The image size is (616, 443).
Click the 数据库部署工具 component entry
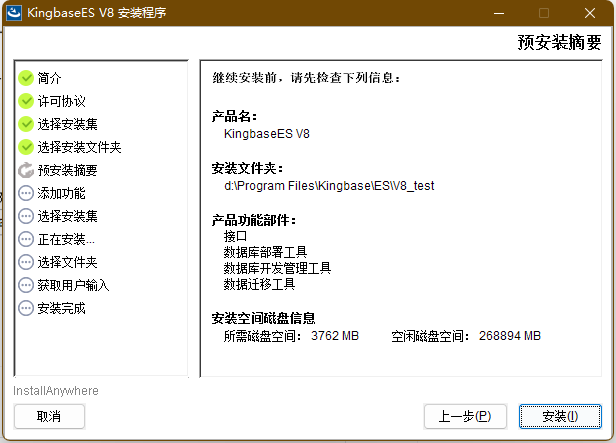(265, 252)
